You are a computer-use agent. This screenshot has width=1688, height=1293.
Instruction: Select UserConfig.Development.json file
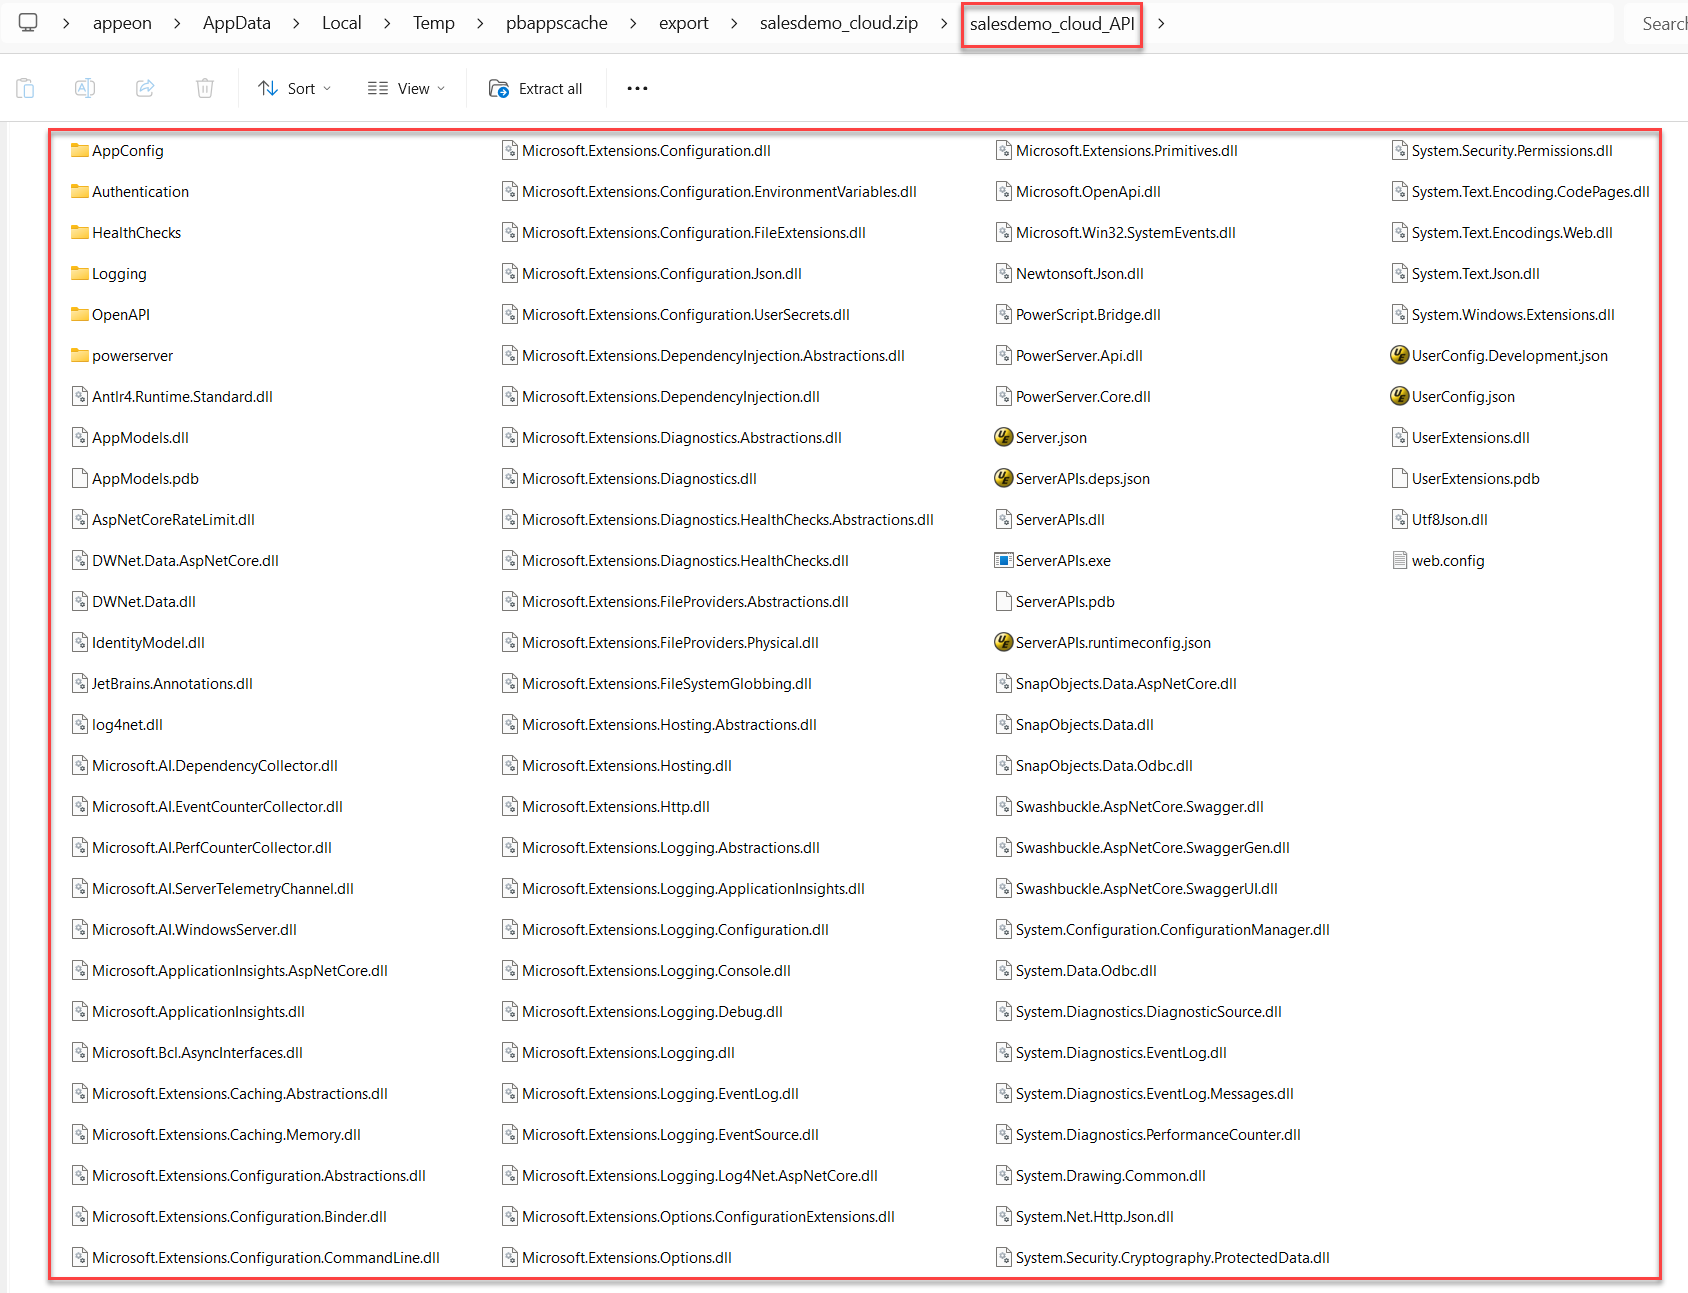point(1509,356)
